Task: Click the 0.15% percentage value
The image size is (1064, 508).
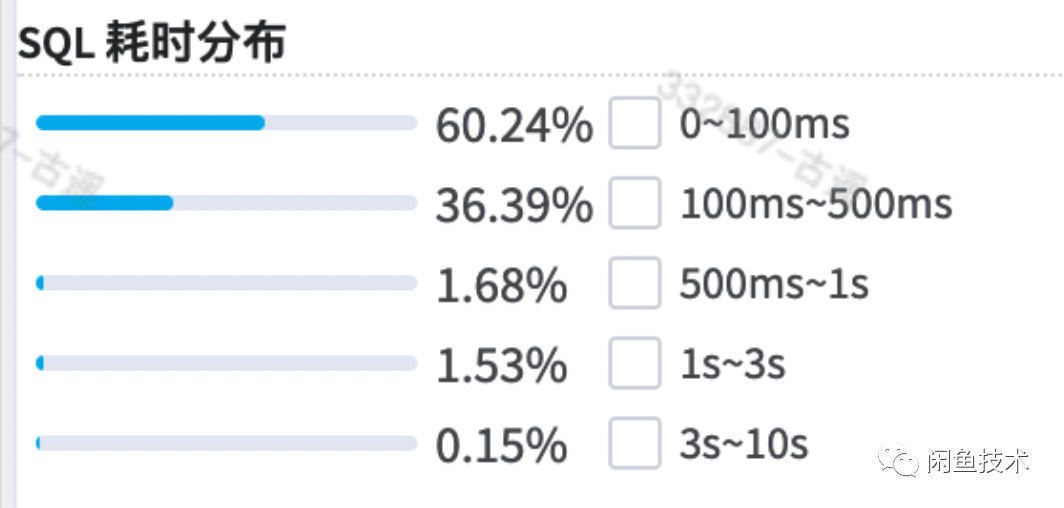Action: pos(501,446)
